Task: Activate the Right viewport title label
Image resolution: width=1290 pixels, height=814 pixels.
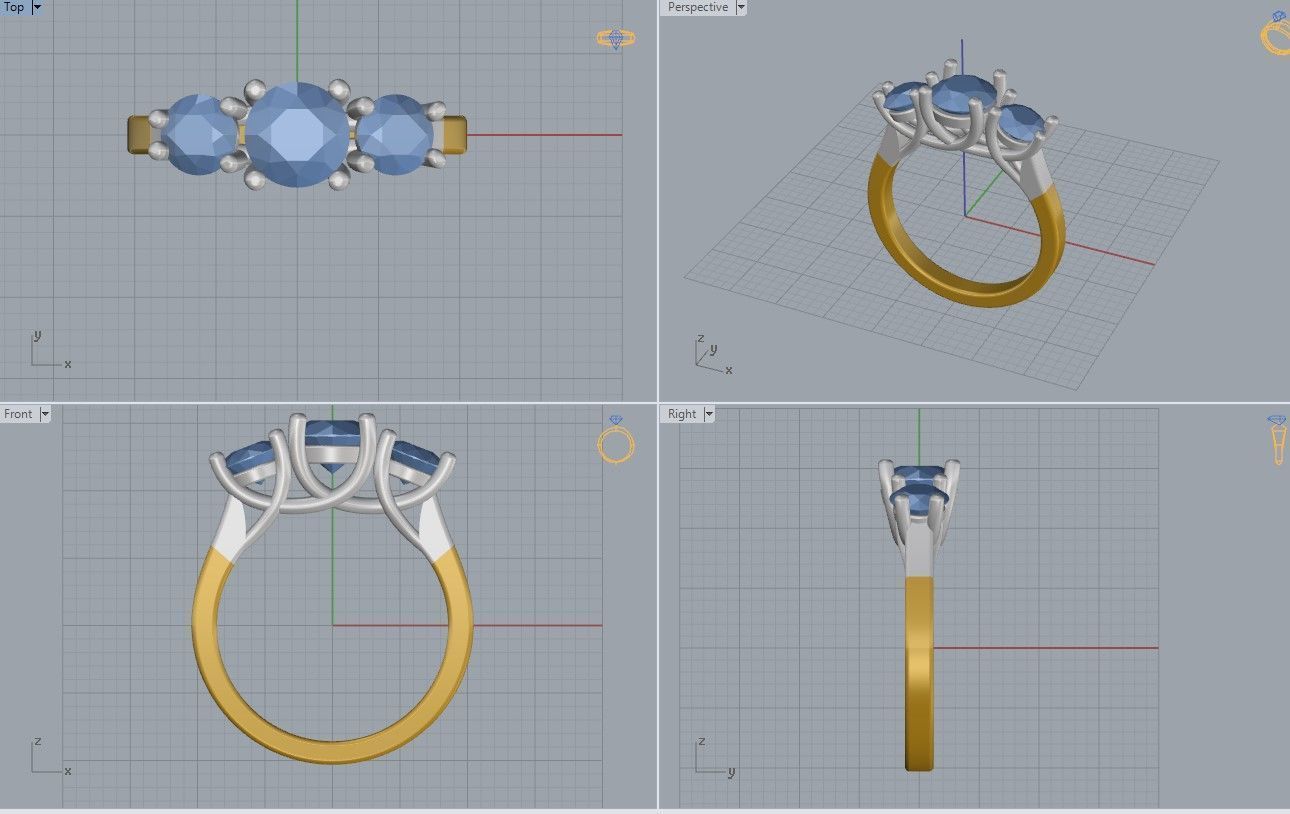Action: (x=682, y=414)
